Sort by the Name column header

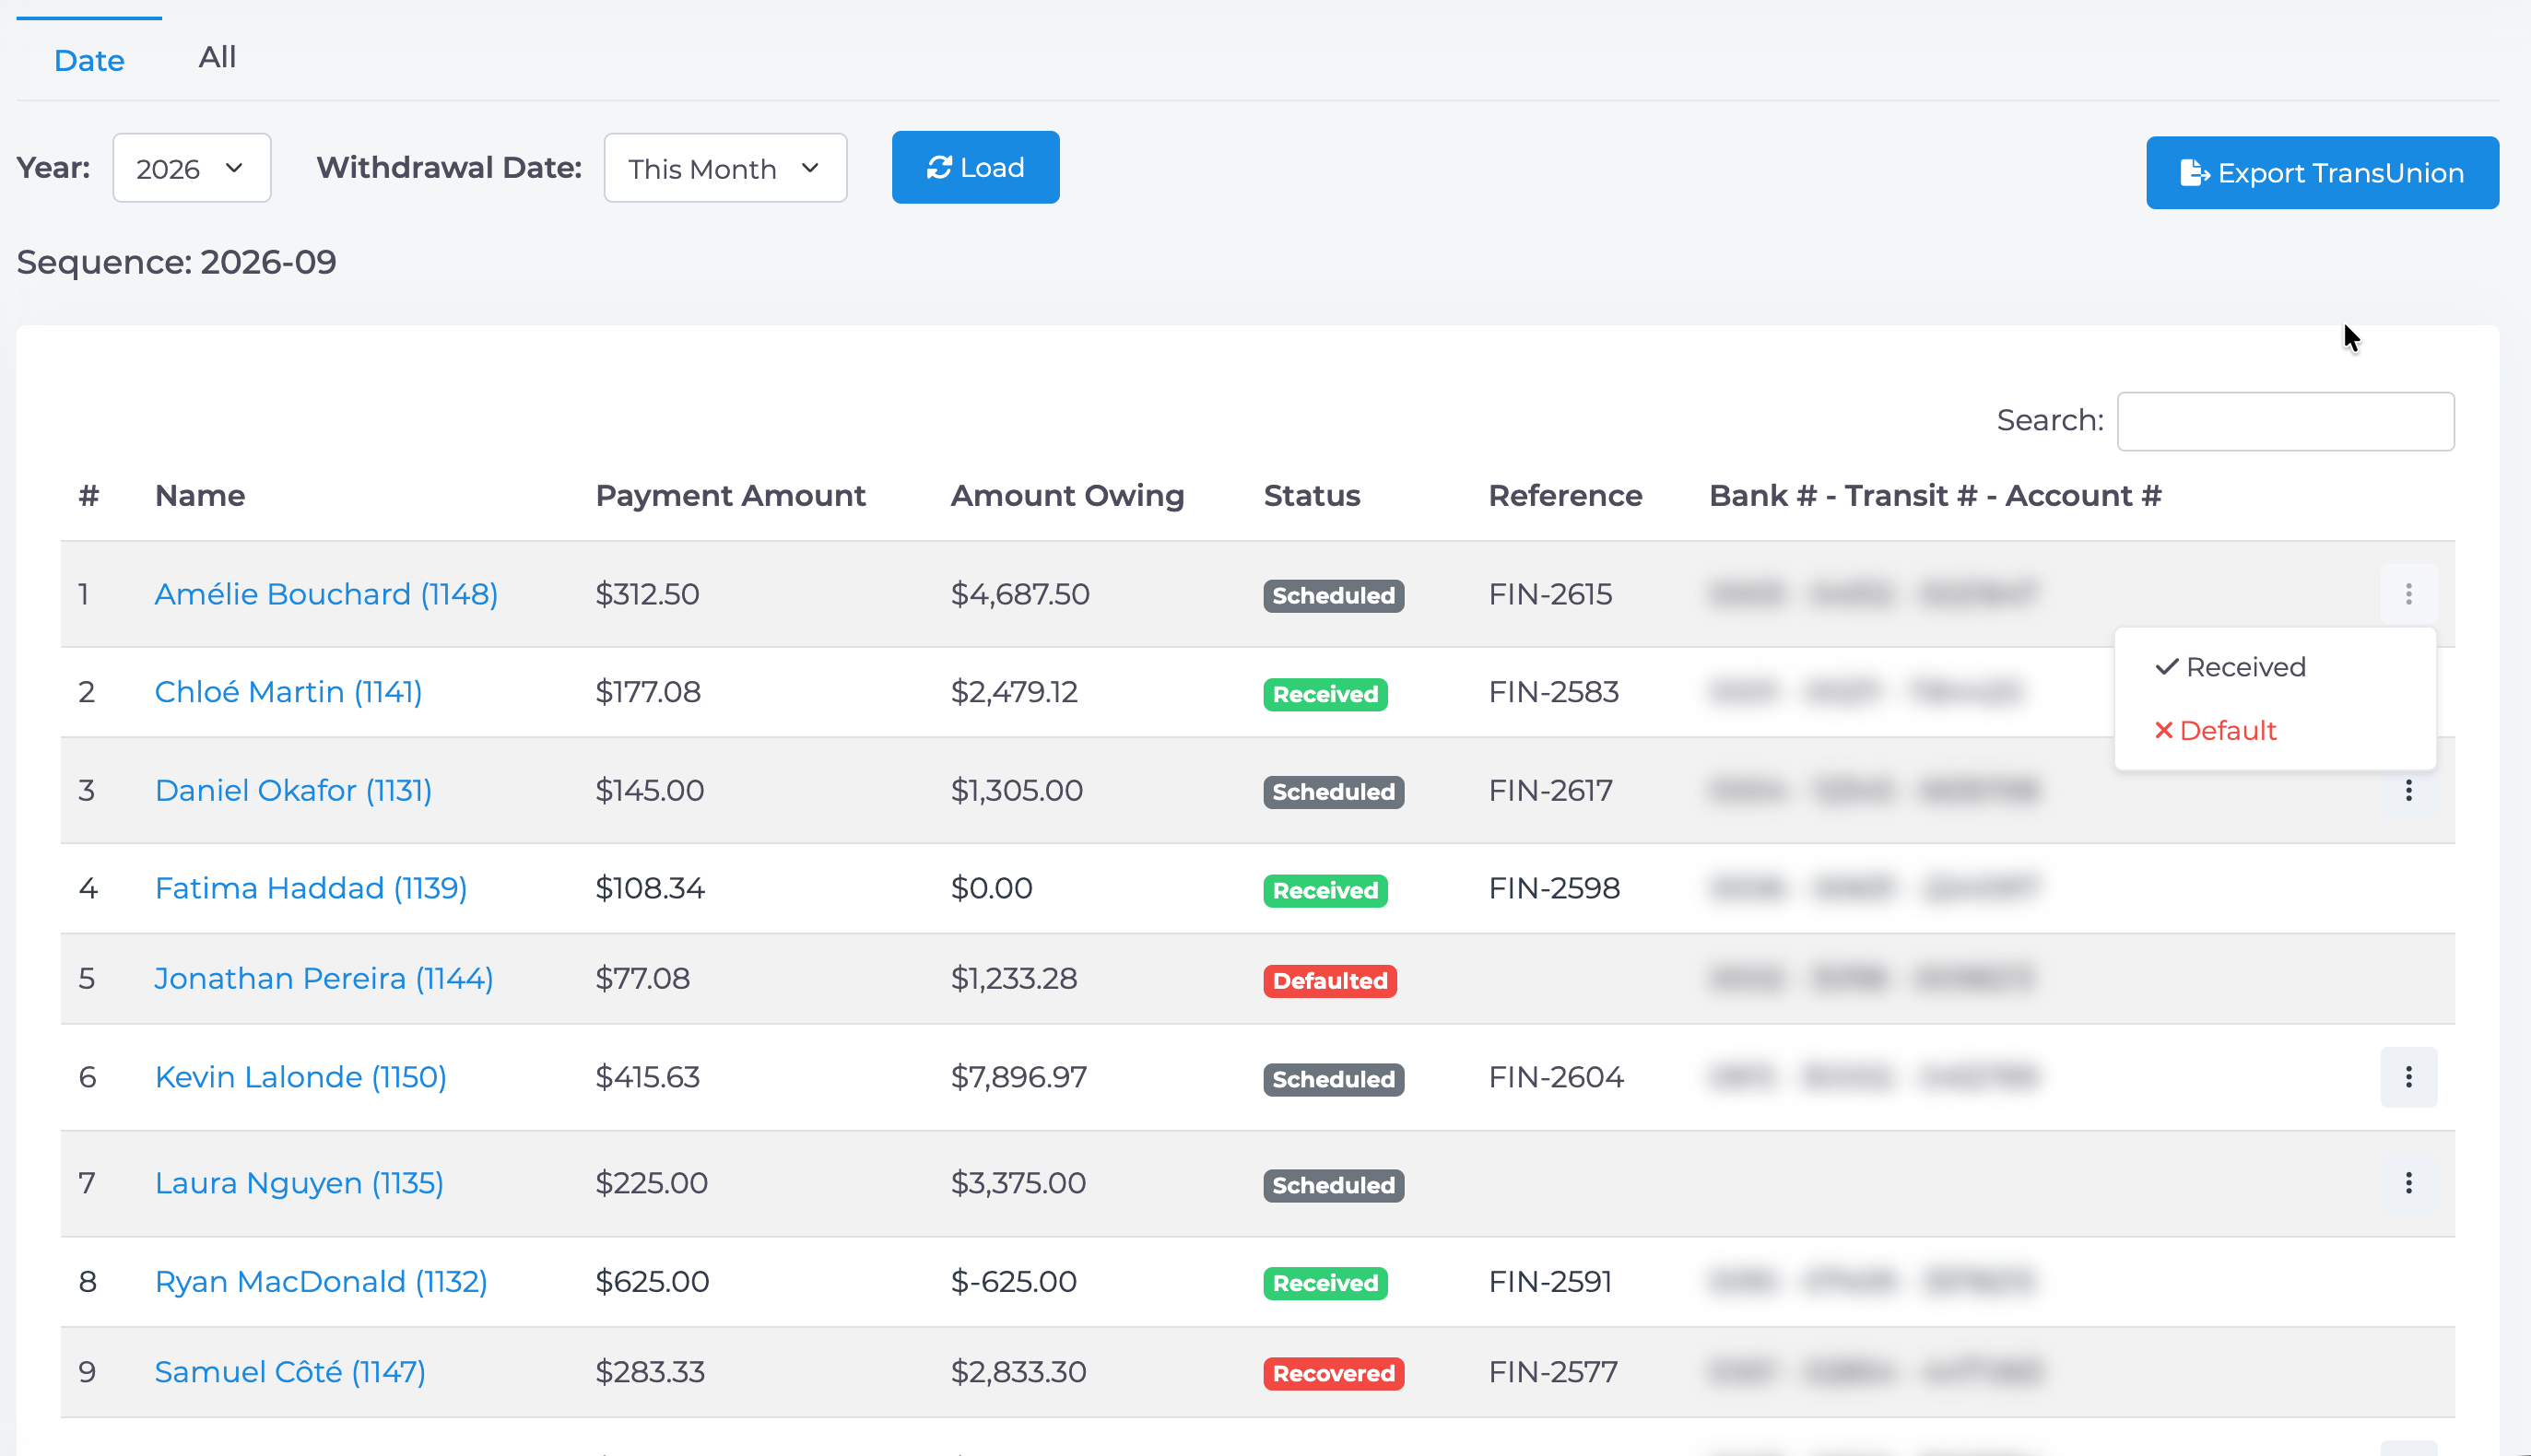(200, 496)
